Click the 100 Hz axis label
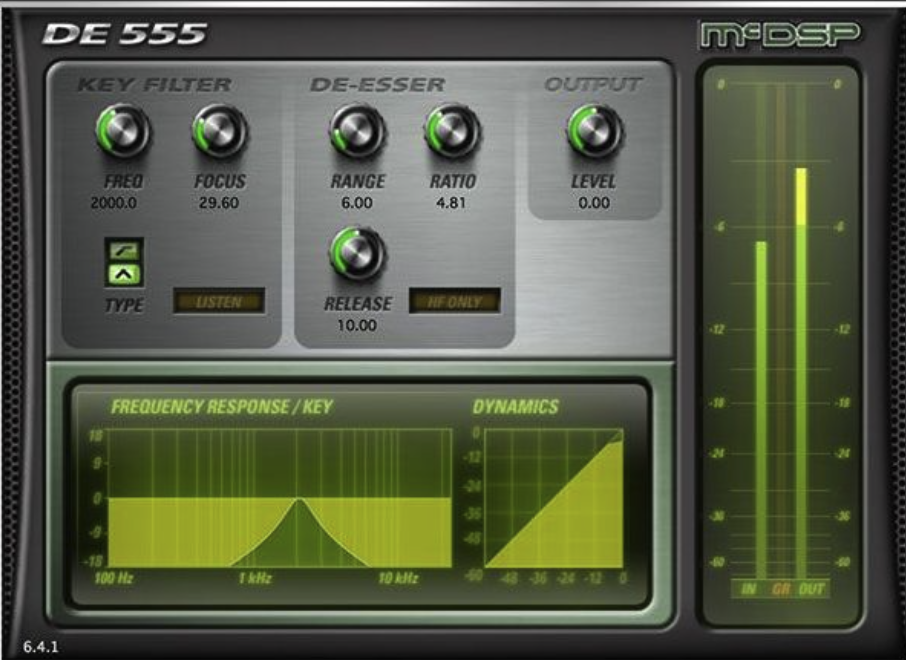Viewport: 906px width, 660px height. coord(114,578)
